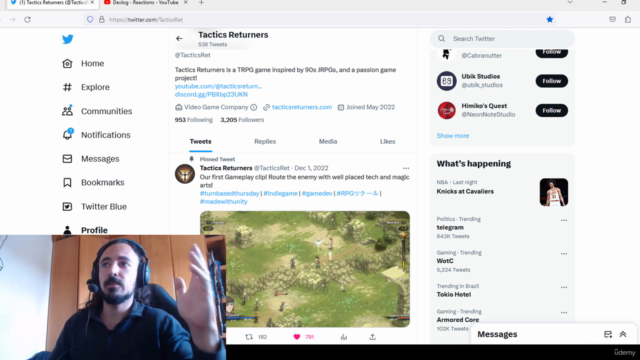Open the #madewithunity hashtag

tap(223, 202)
